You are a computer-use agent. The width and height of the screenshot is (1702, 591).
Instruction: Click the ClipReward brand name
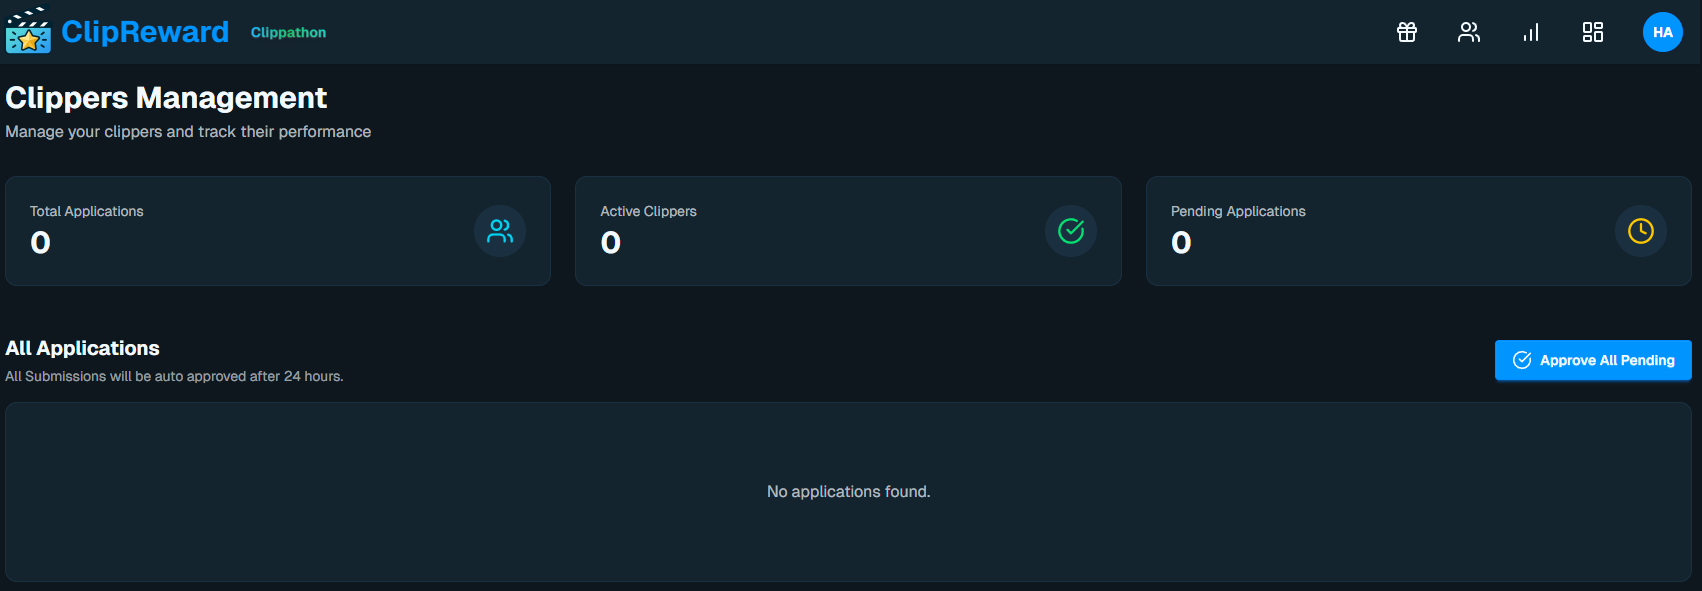(x=145, y=32)
